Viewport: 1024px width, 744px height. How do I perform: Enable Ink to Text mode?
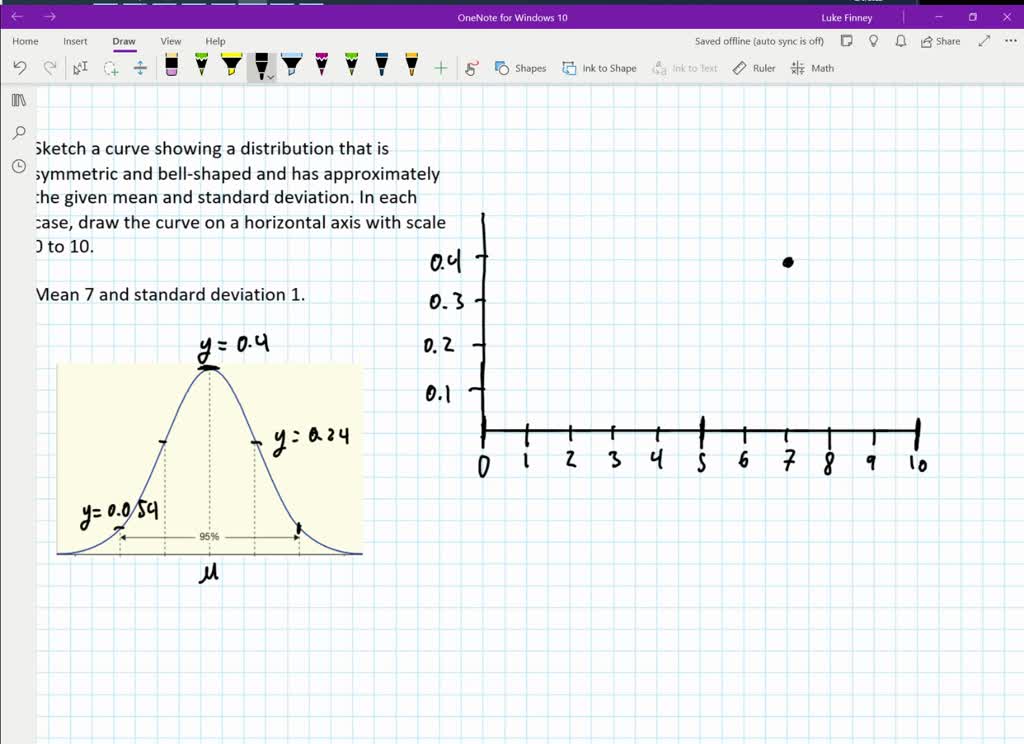tap(685, 68)
